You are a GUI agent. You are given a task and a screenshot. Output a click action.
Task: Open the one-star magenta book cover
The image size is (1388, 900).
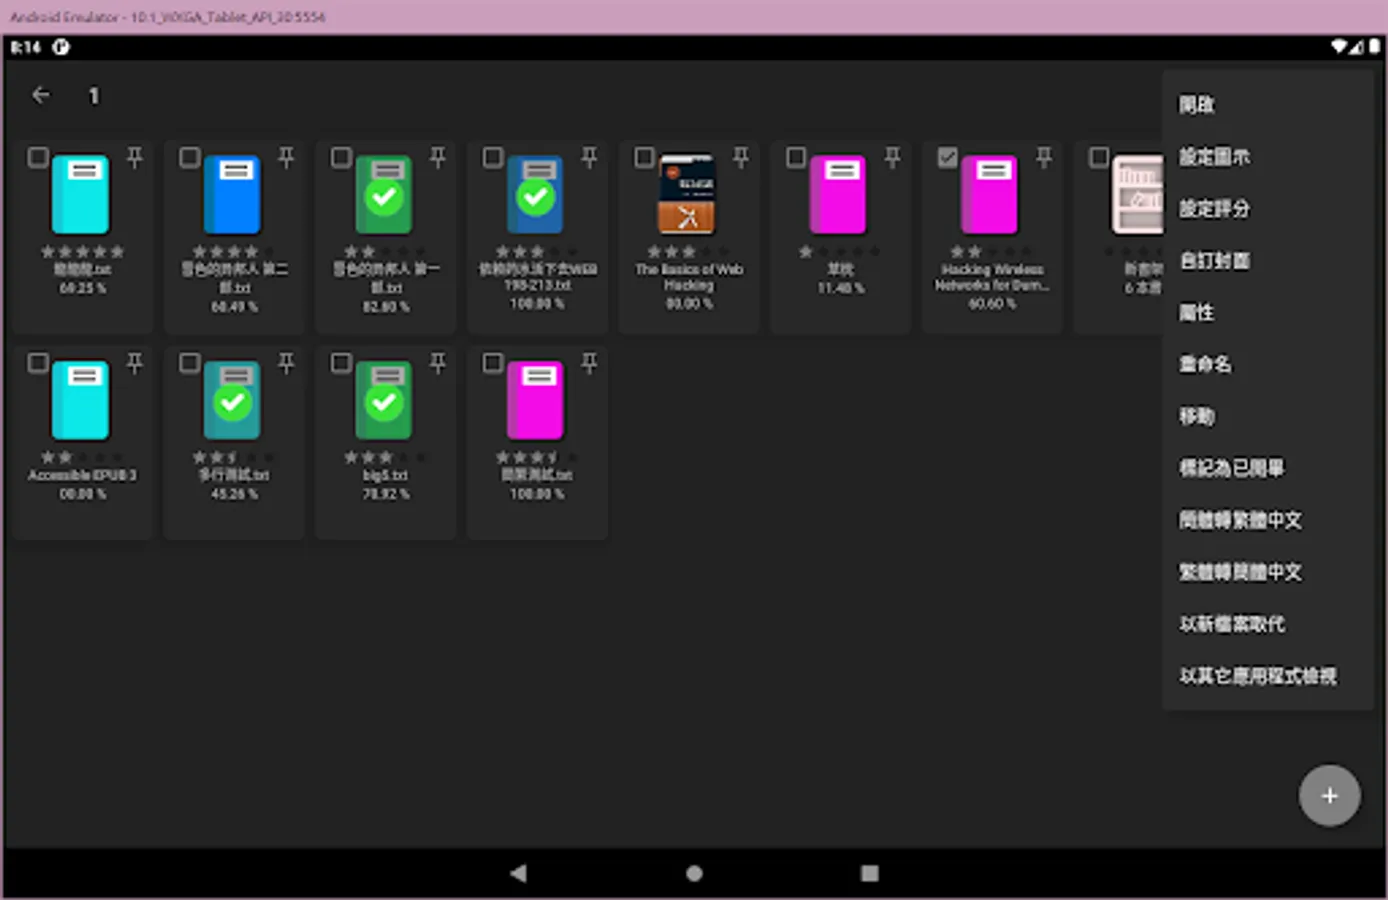(838, 194)
